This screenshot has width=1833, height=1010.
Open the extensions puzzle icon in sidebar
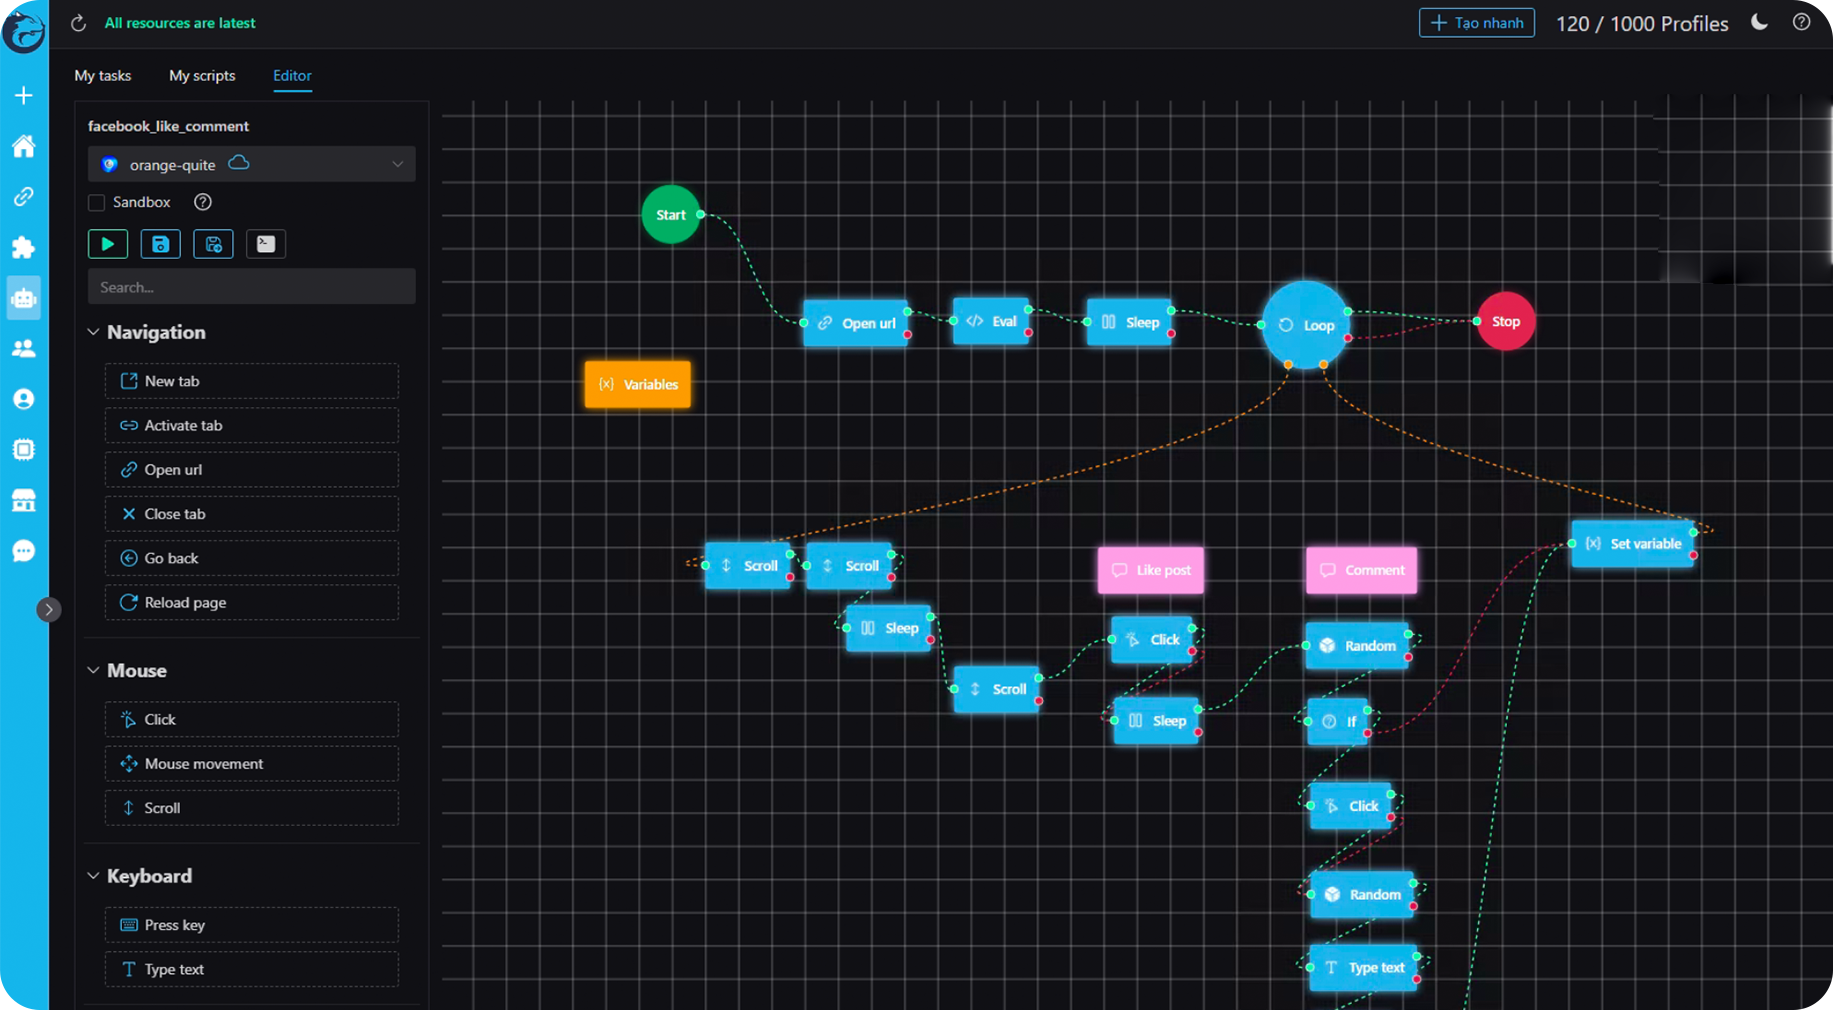pos(23,247)
